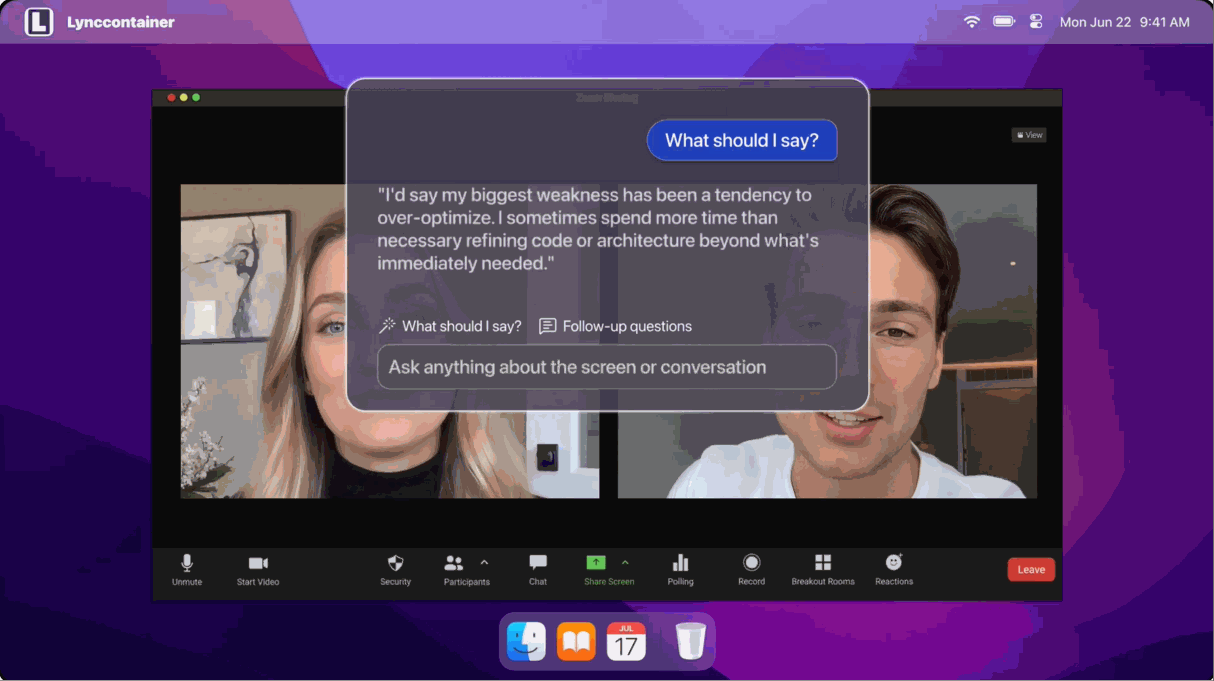Image resolution: width=1214 pixels, height=681 pixels.
Task: Expand the Share Screen options caret
Action: pos(626,562)
